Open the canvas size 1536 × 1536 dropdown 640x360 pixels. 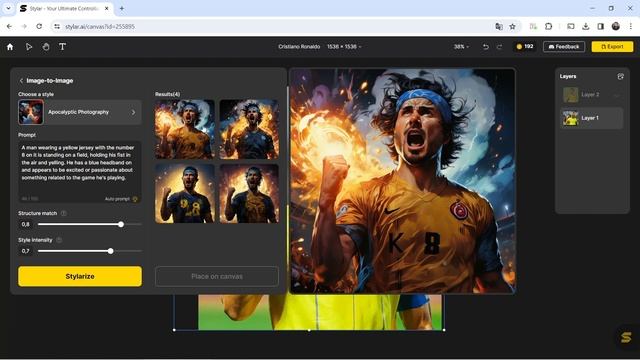click(344, 47)
